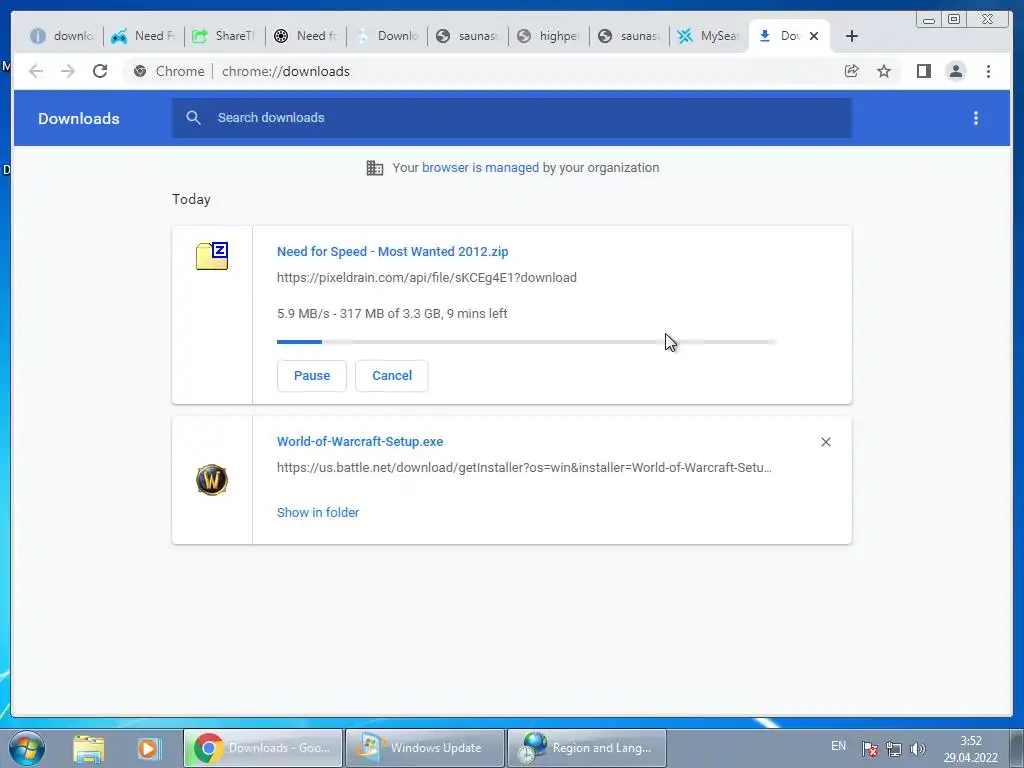Image resolution: width=1024 pixels, height=768 pixels.
Task: Switch to the ShareT tab
Action: [225, 36]
